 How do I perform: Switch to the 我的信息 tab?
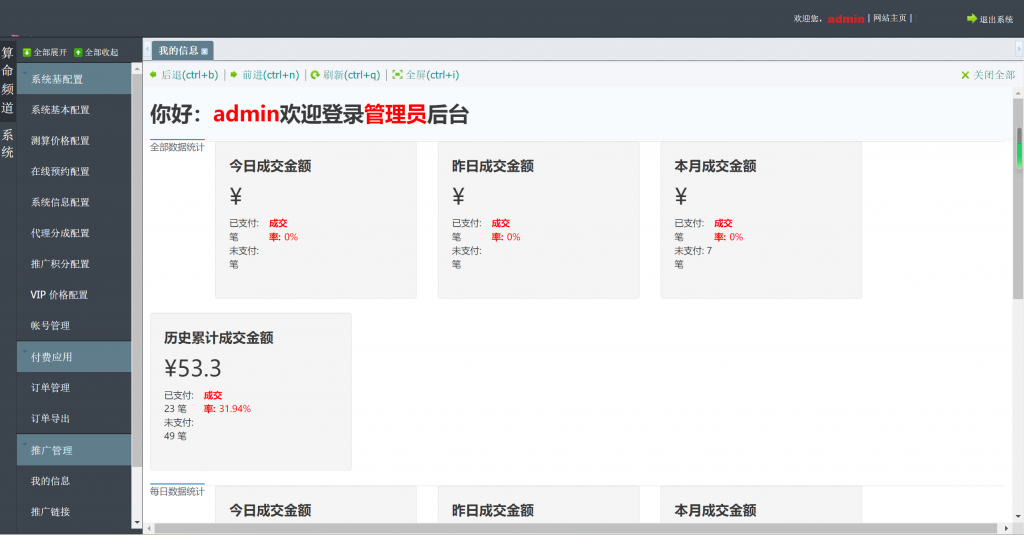pyautogui.click(x=178, y=51)
